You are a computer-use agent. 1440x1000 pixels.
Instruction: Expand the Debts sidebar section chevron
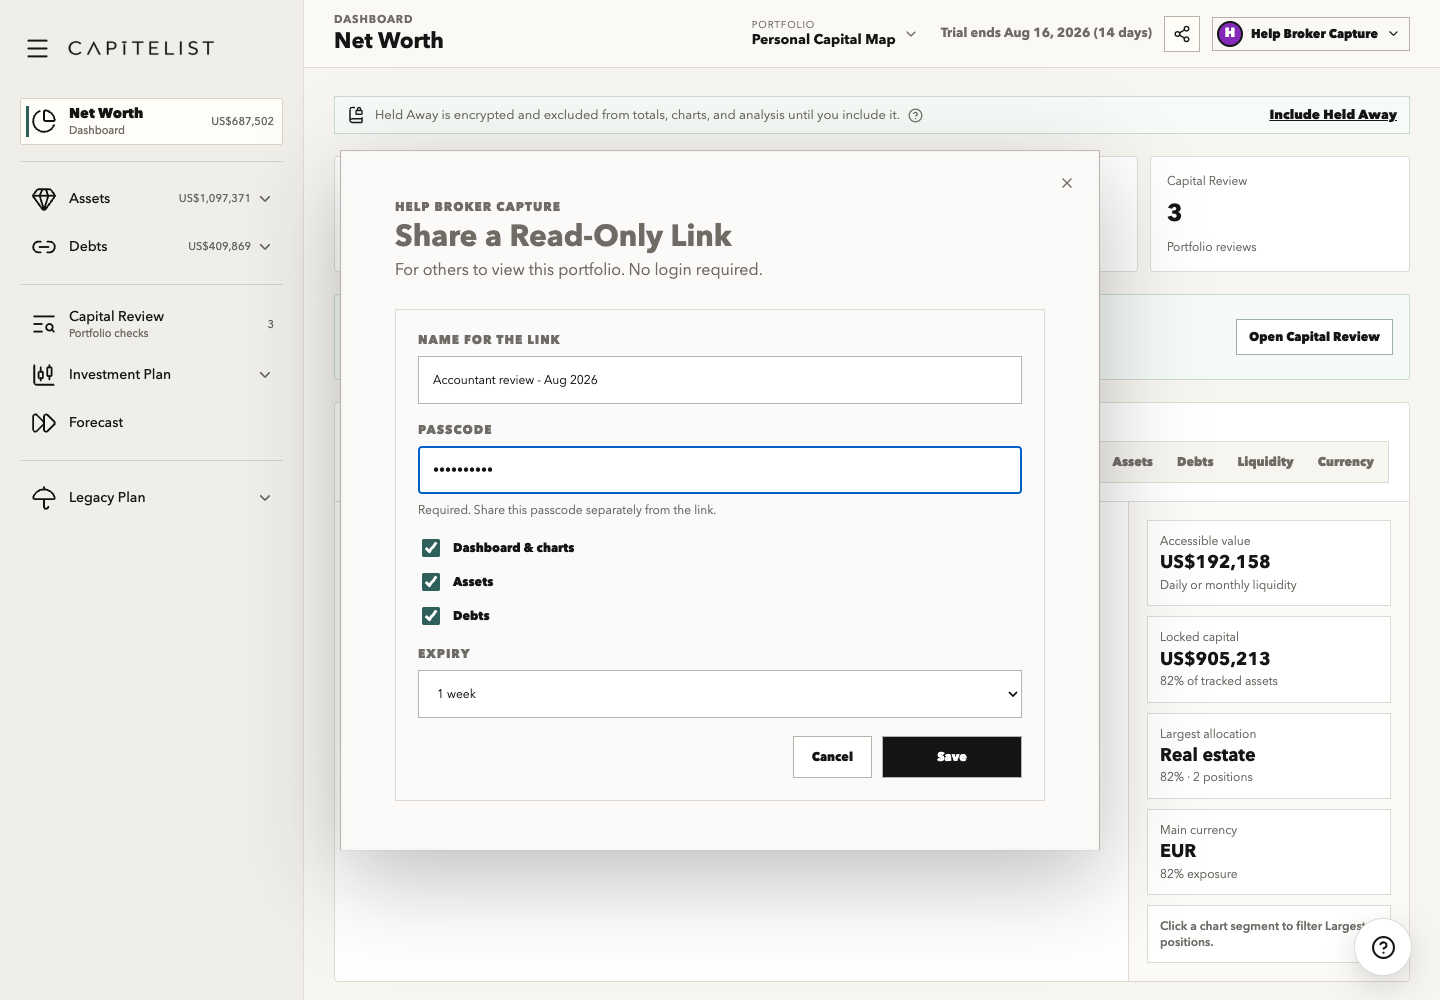click(265, 247)
